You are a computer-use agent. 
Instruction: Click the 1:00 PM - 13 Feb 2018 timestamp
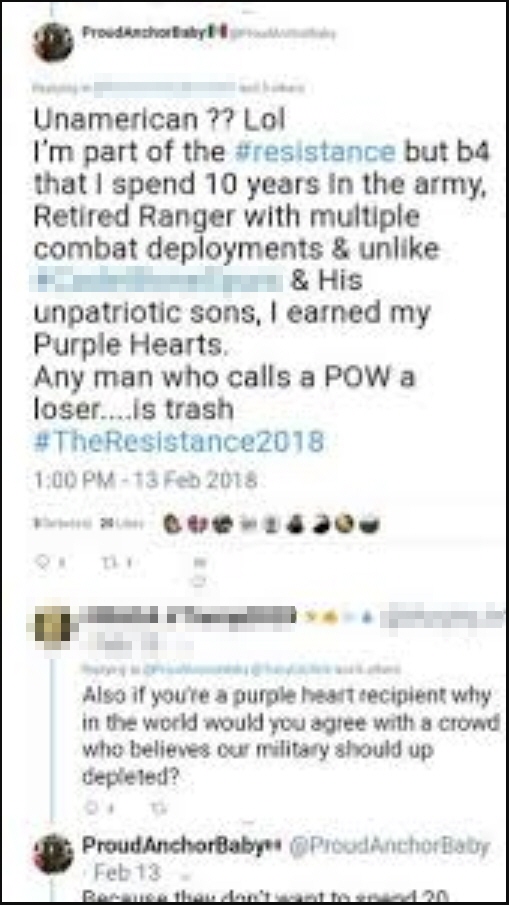[145, 480]
